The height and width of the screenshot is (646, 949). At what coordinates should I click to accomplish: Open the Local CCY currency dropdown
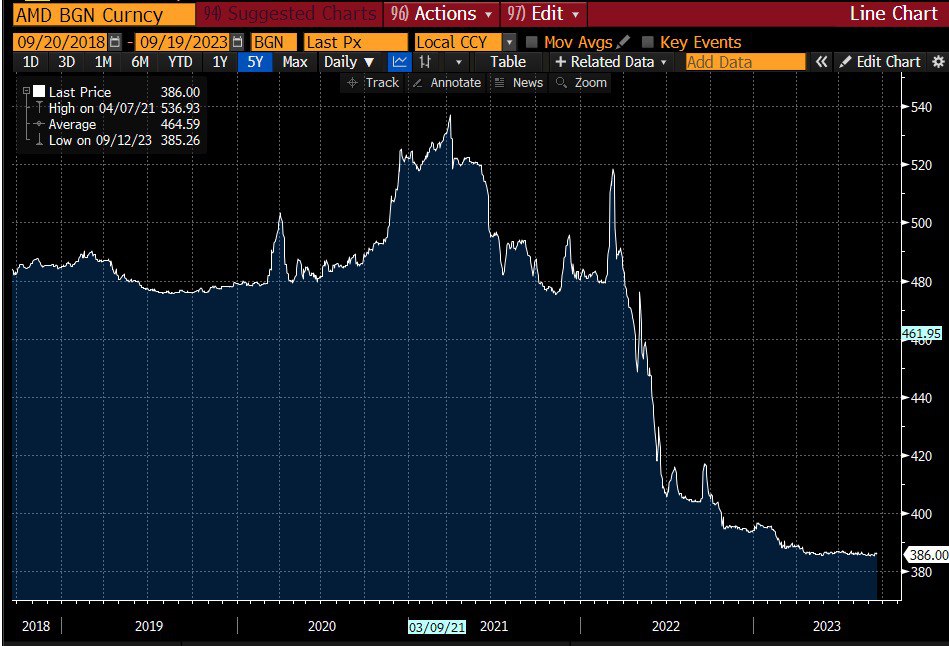tap(509, 42)
